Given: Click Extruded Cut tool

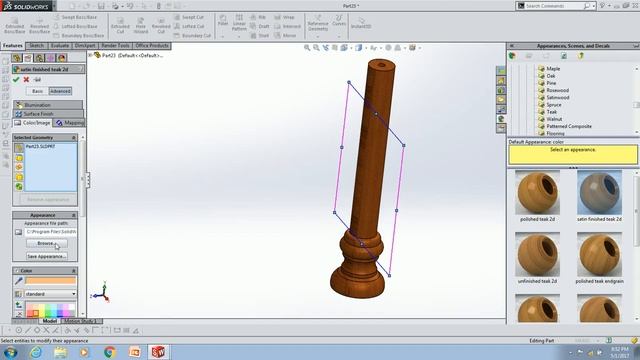Looking at the screenshot, I should [120, 25].
